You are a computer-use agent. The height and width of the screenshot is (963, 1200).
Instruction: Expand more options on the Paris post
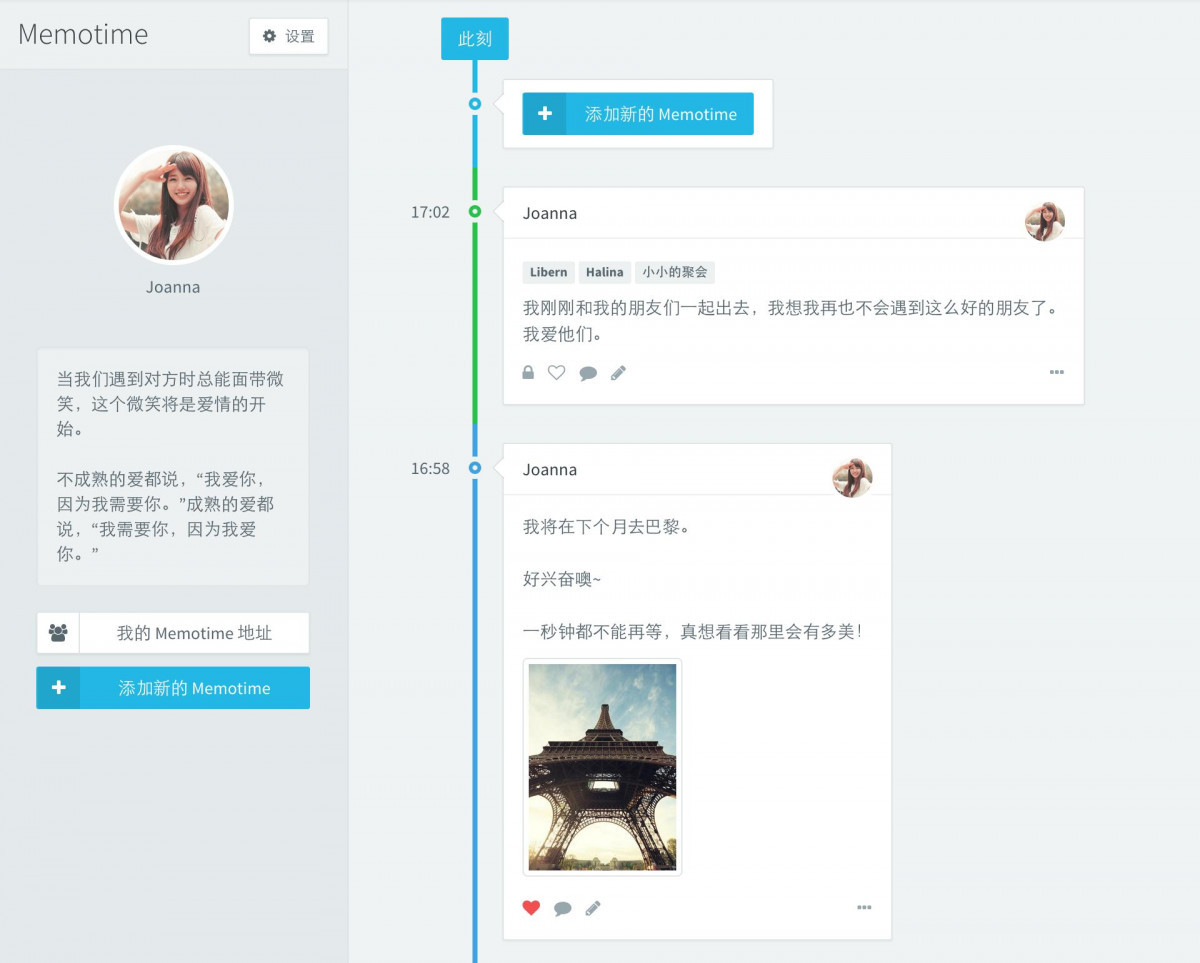864,908
